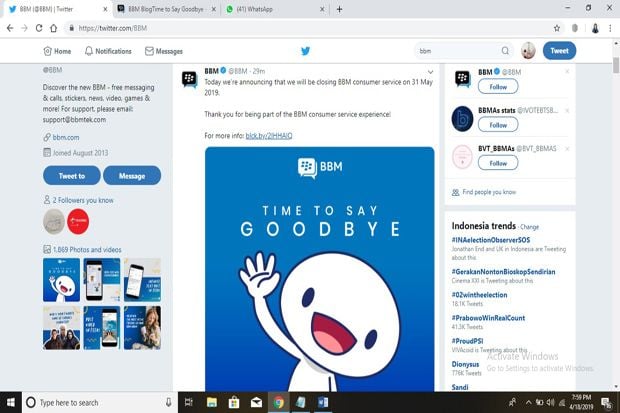Open the woman with phone photo thumbnail
620x413 pixels.
click(142, 328)
